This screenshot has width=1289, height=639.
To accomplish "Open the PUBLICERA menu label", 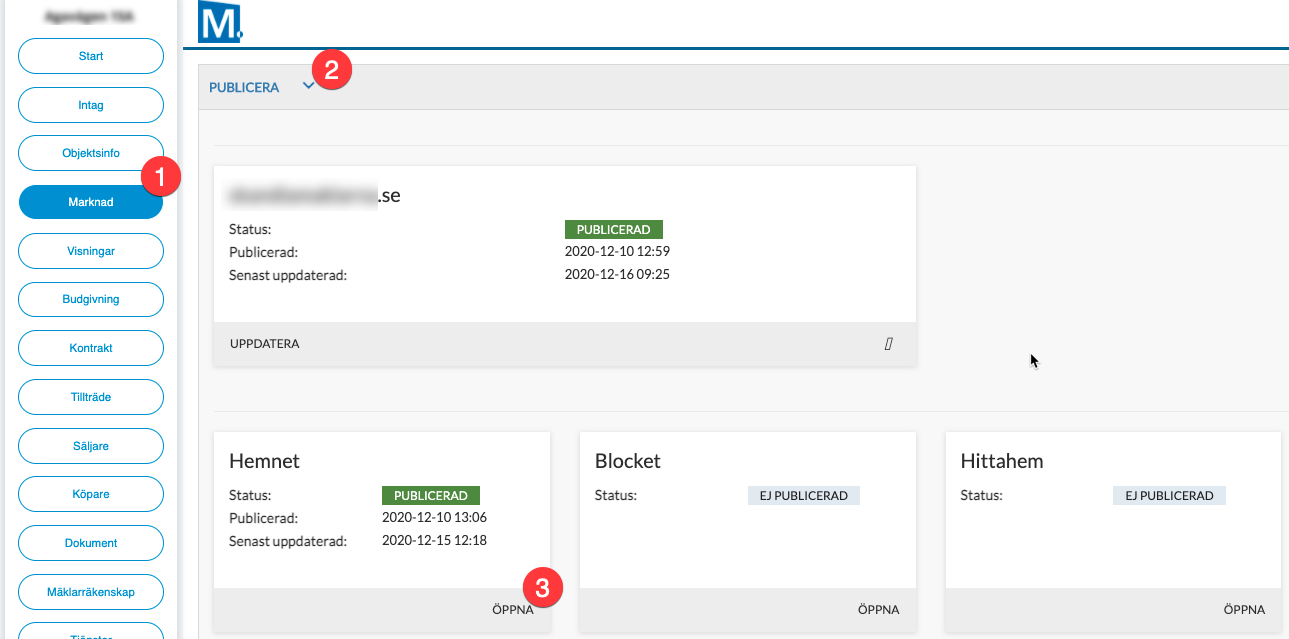I will click(x=244, y=88).
